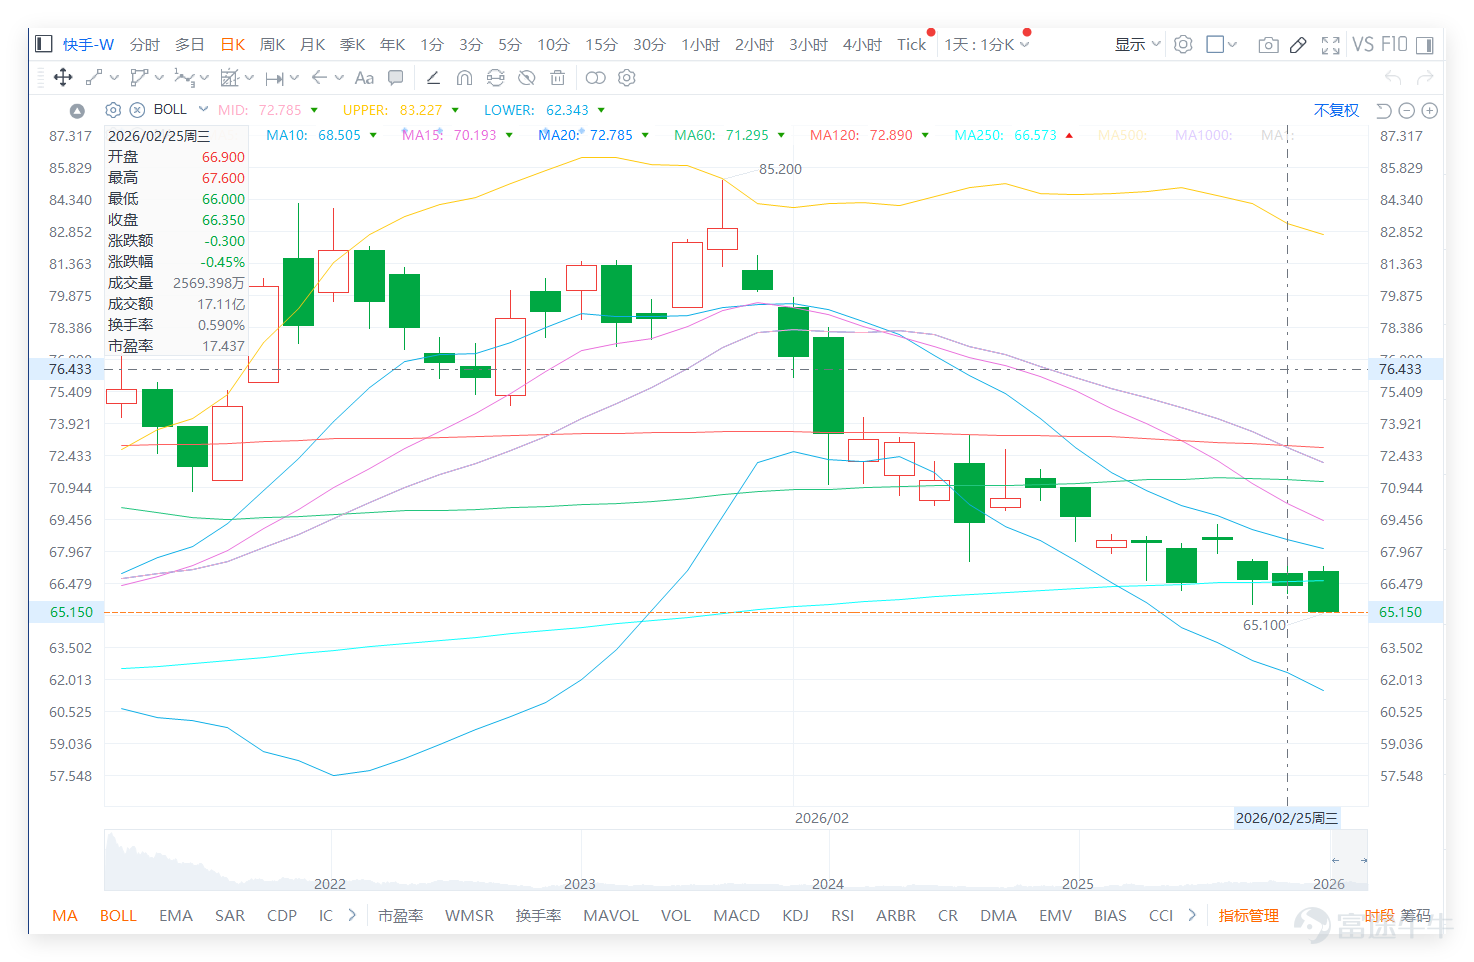Click the pencil draw toggle in top bar

click(1298, 45)
